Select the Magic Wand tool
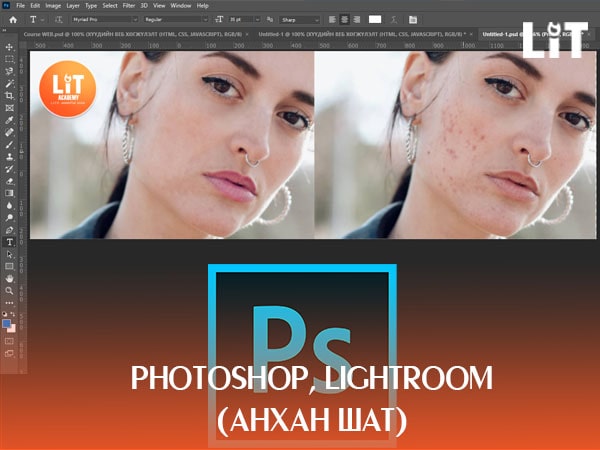 9,83
